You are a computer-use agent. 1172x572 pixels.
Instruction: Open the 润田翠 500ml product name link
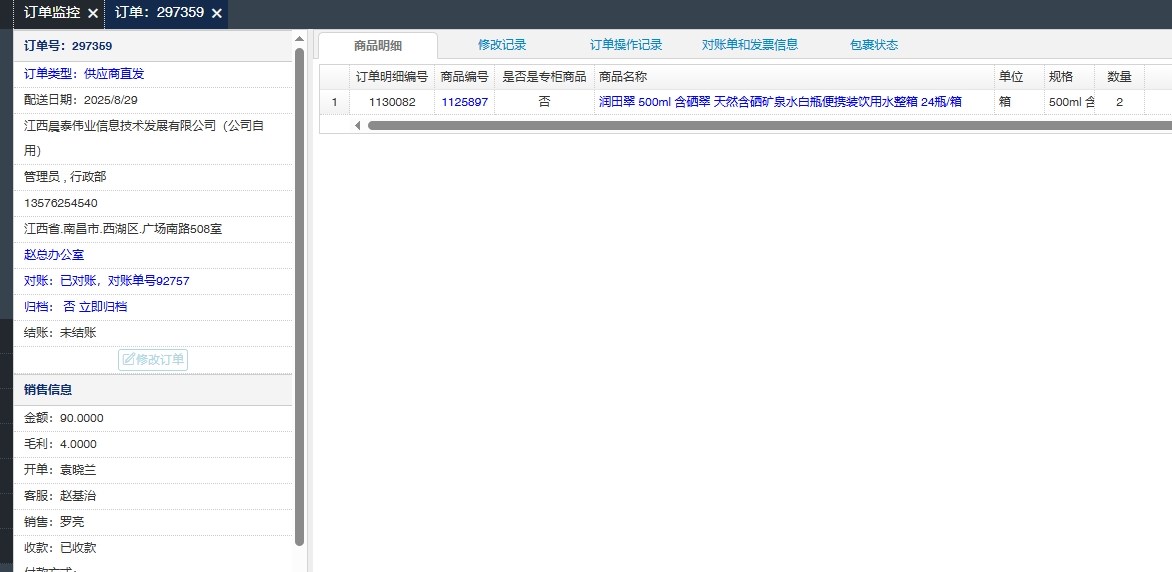[779, 102]
